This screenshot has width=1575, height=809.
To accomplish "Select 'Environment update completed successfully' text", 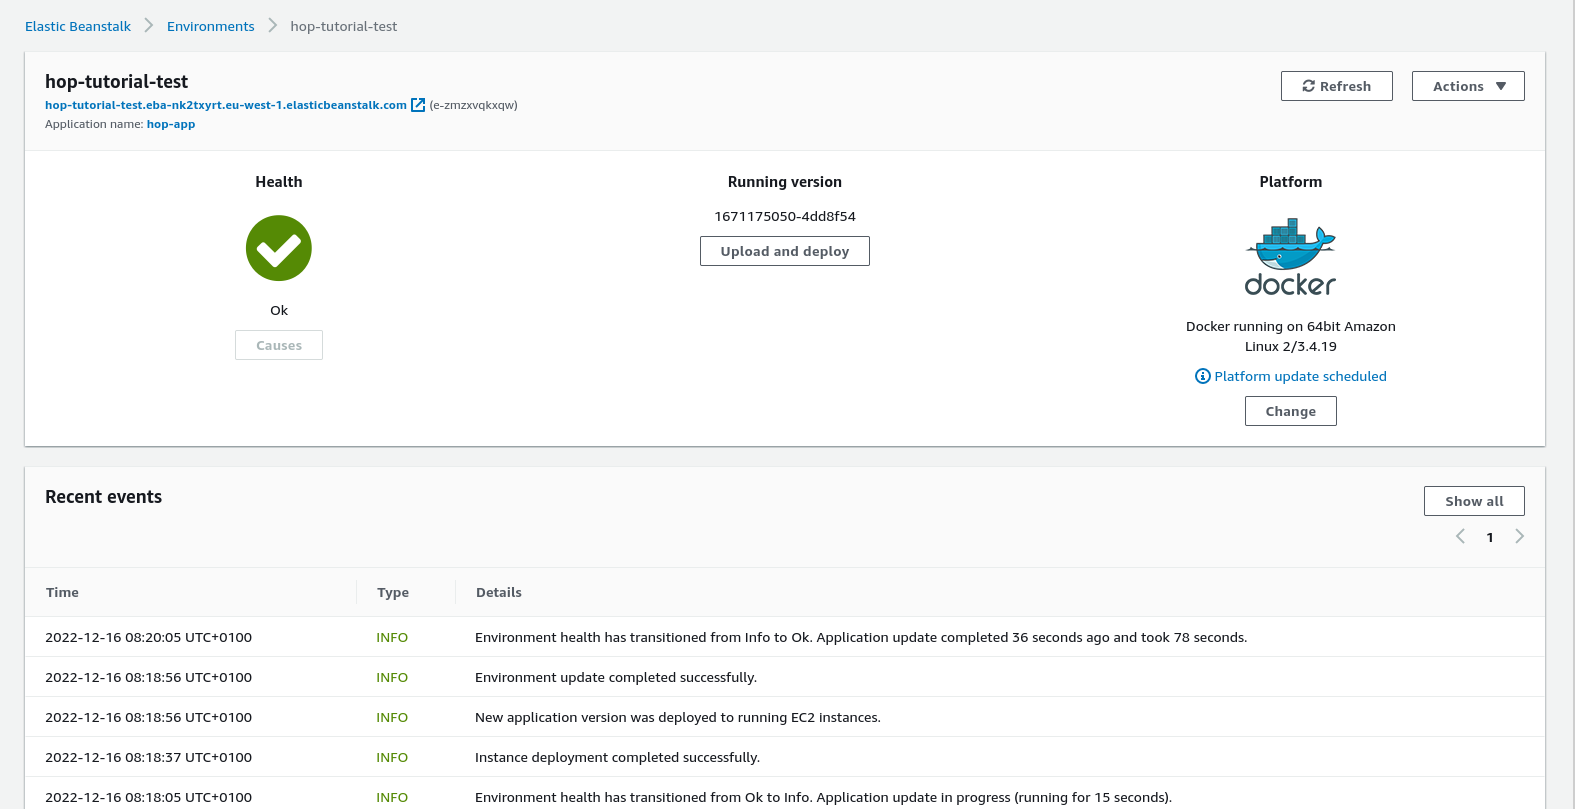I will [616, 677].
